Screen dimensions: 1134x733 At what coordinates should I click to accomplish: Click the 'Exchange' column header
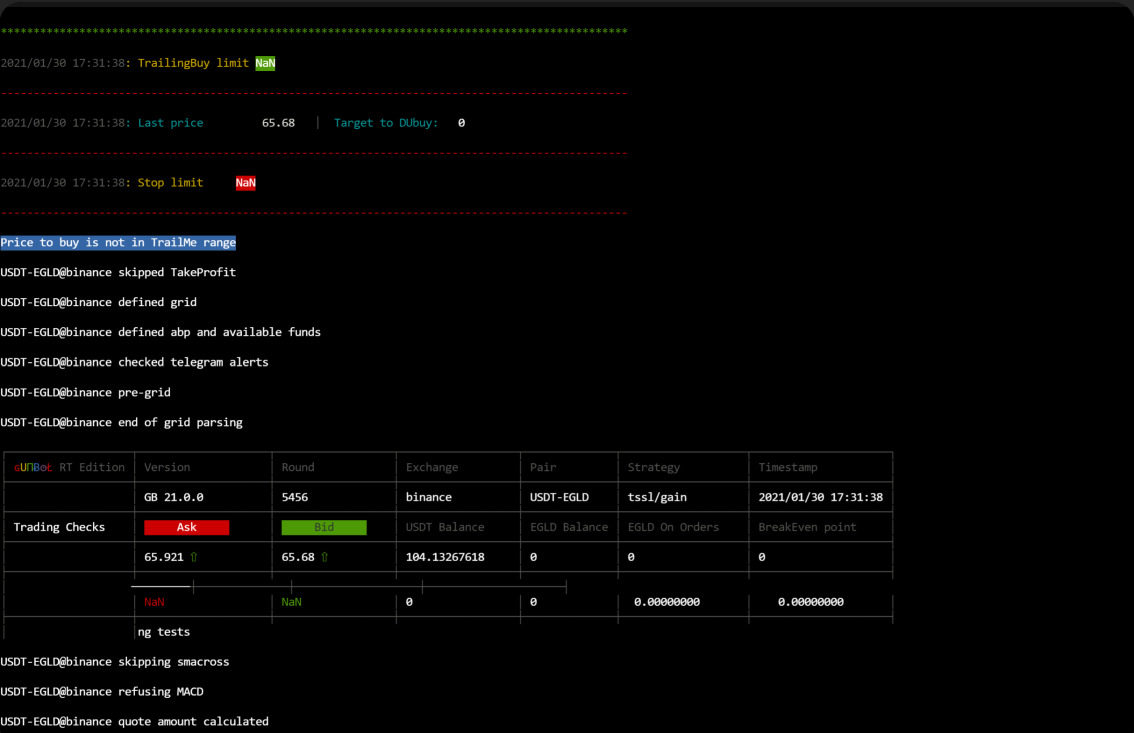tap(432, 468)
